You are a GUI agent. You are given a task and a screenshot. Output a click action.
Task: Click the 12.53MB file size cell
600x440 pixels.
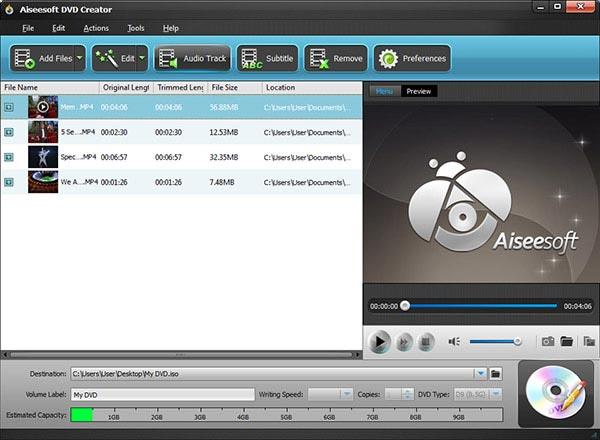pyautogui.click(x=224, y=132)
